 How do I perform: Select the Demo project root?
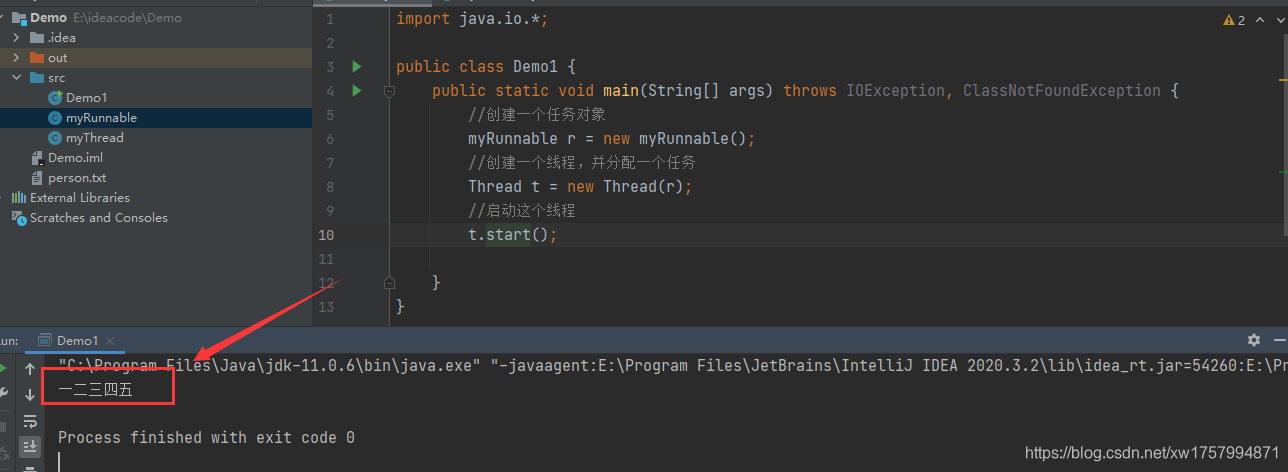[x=156, y=18]
